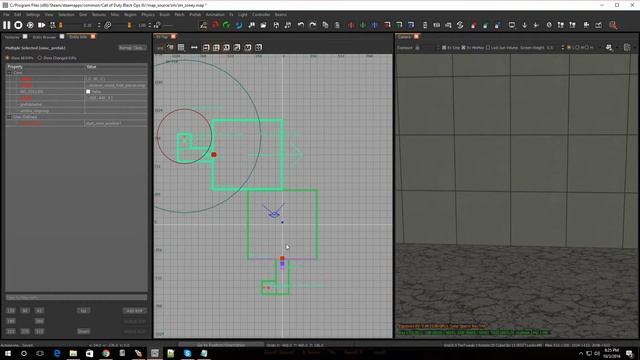Open Microsoft Edge from the taskbar

pyautogui.click(x=57, y=353)
